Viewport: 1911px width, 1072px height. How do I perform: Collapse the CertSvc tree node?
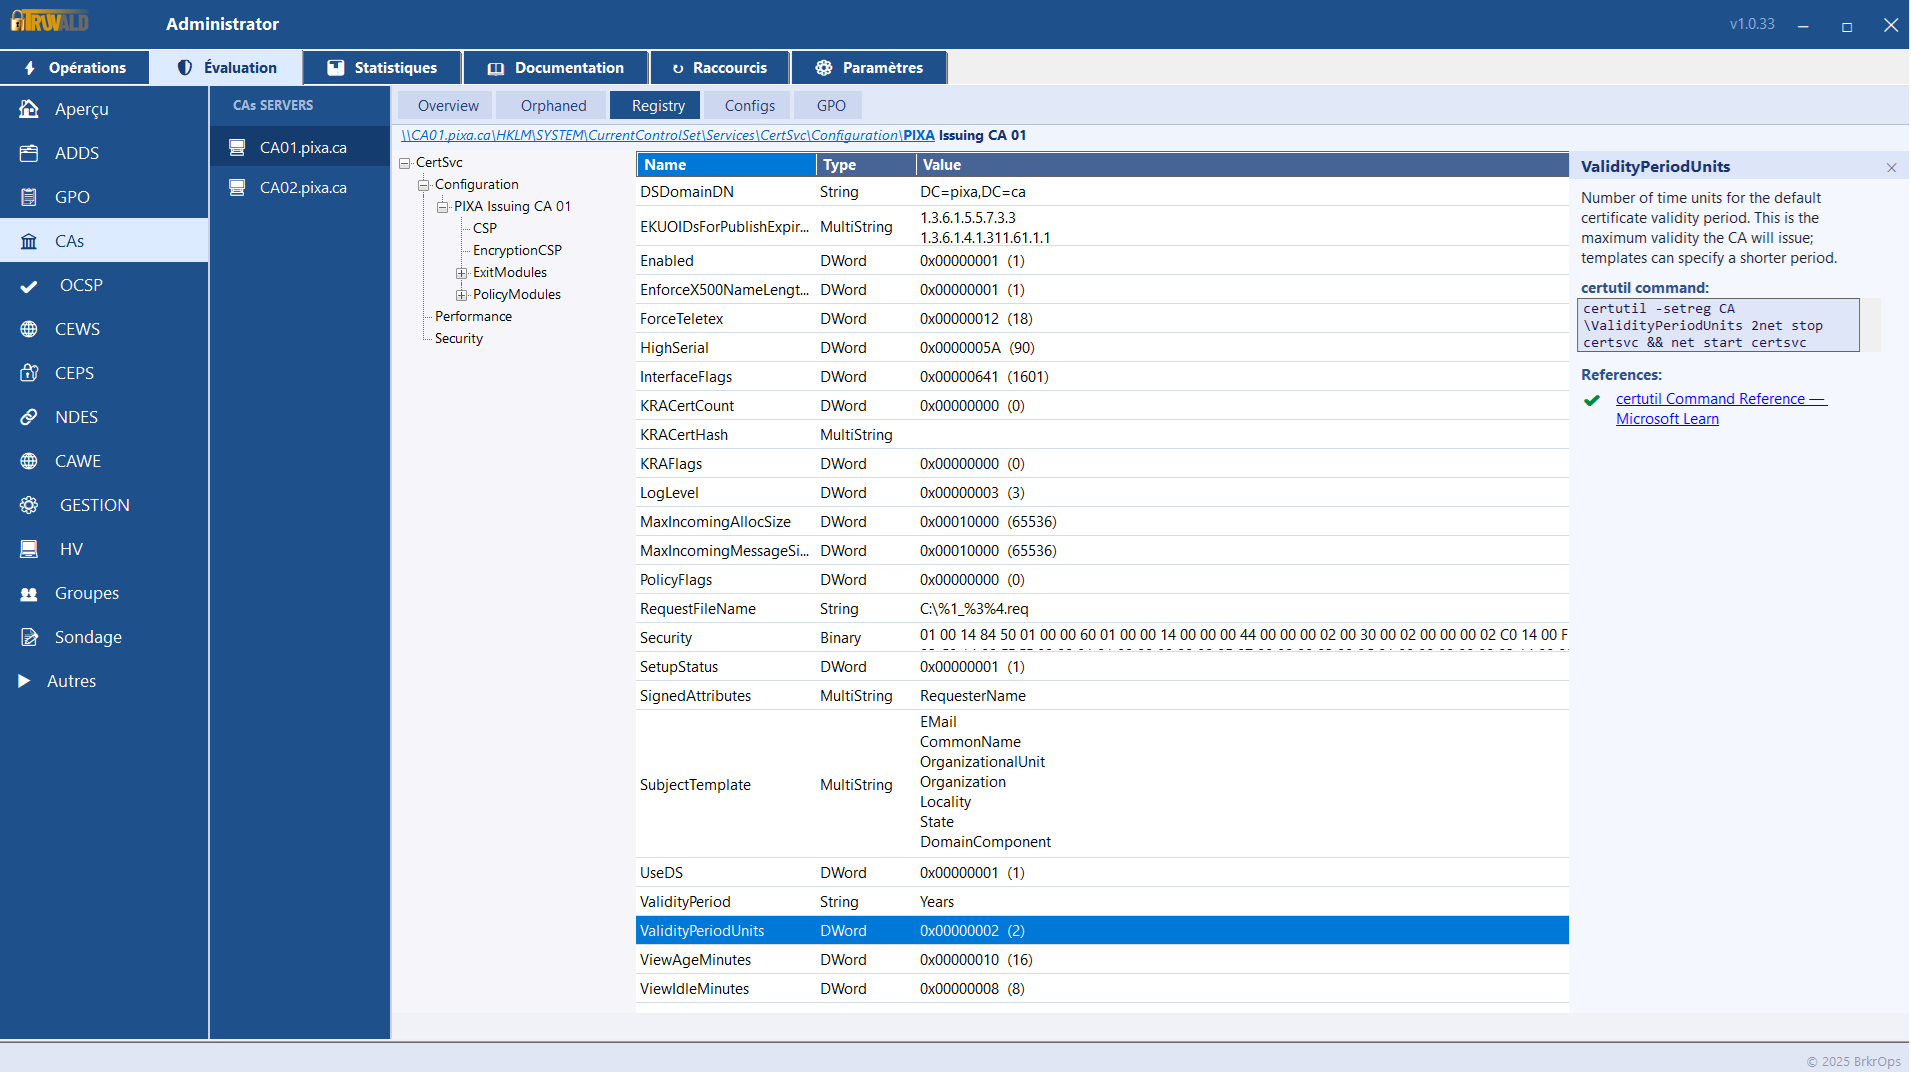coord(405,163)
